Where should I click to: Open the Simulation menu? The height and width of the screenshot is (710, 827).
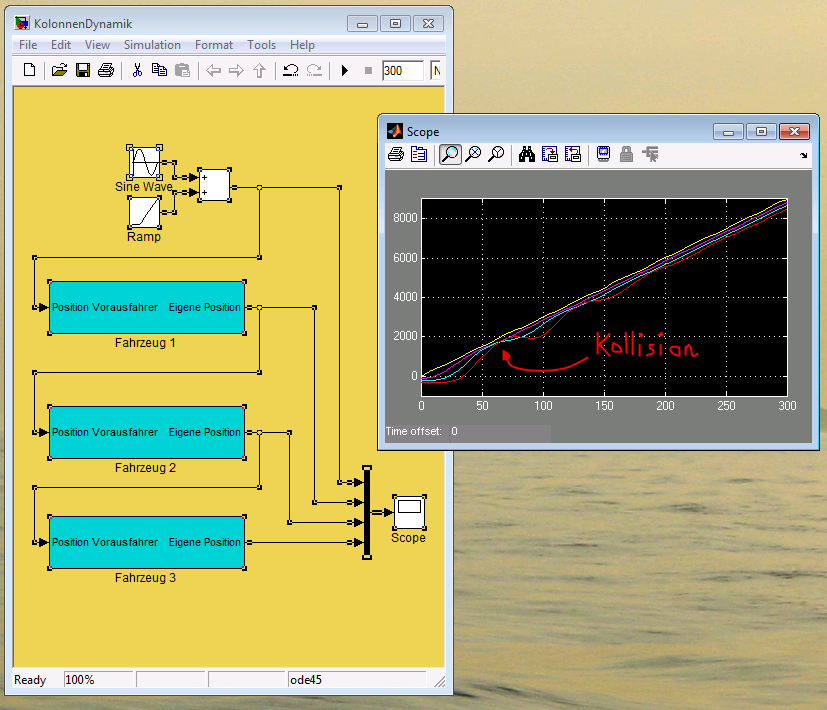pyautogui.click(x=152, y=45)
